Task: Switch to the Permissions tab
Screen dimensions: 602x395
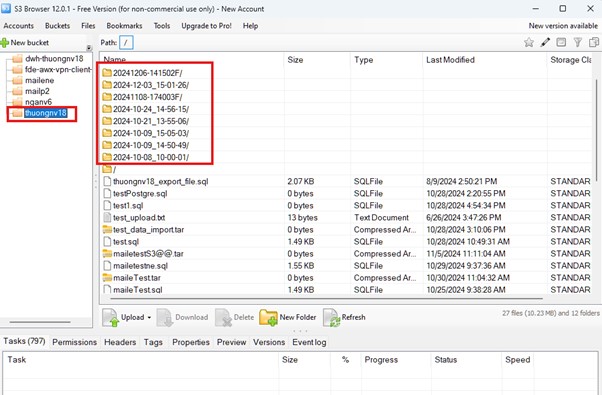Action: (74, 342)
